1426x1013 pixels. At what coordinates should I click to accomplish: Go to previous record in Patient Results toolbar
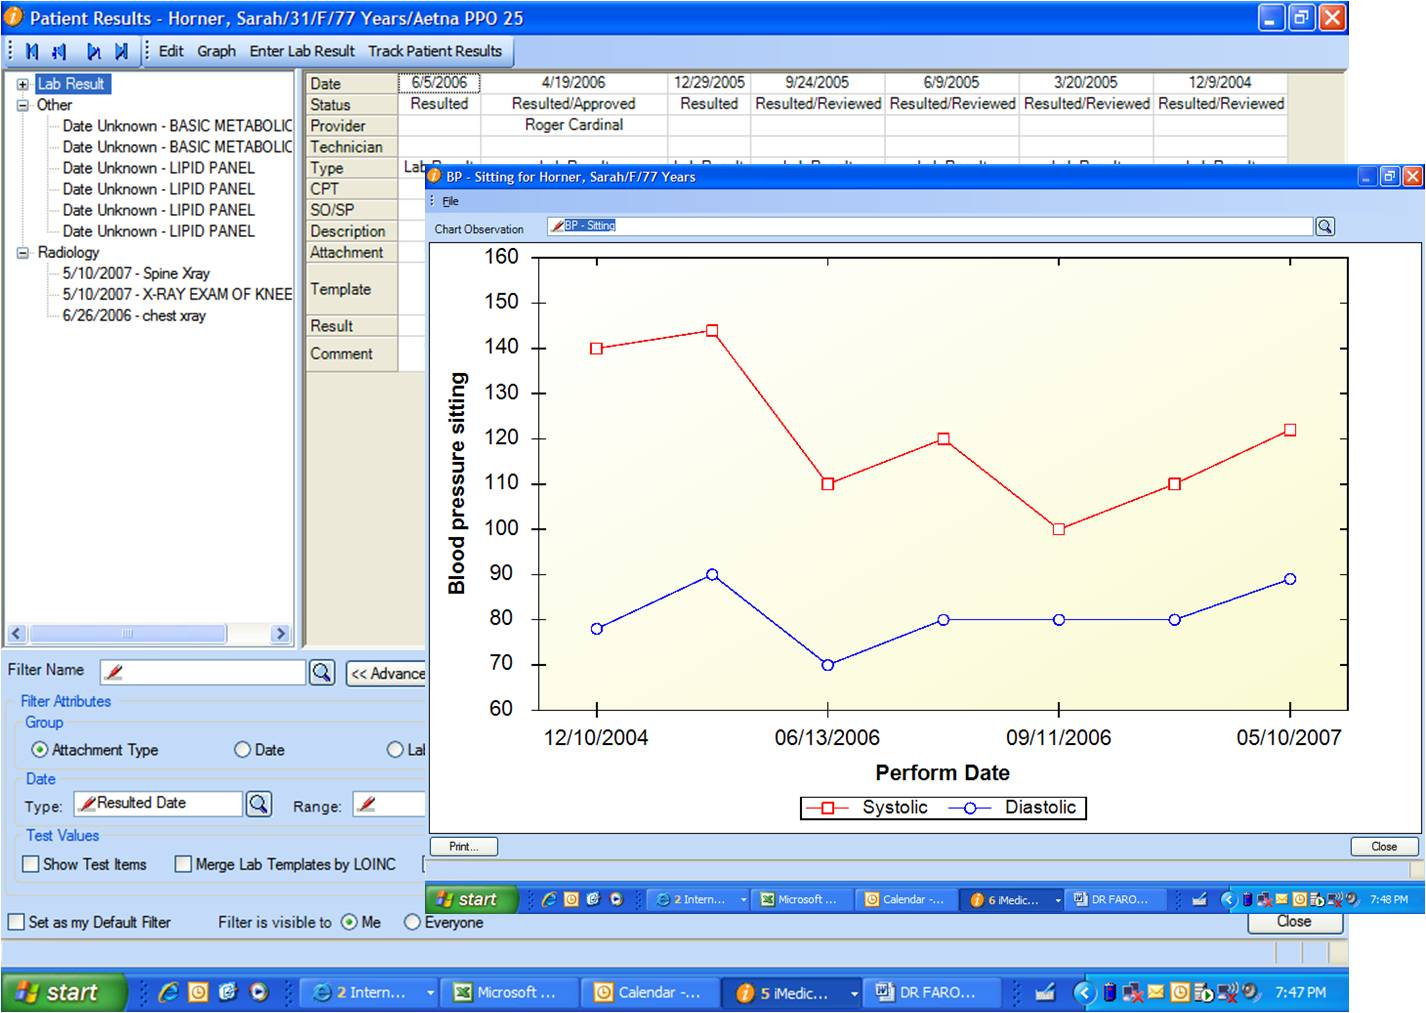click(59, 51)
